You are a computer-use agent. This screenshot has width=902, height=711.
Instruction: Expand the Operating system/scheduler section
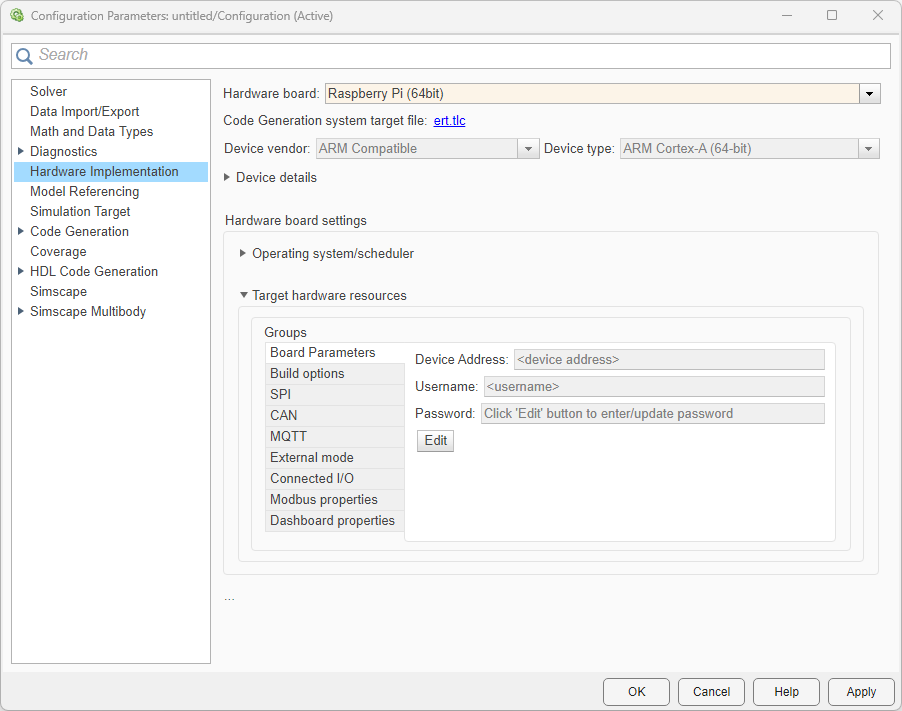[243, 253]
